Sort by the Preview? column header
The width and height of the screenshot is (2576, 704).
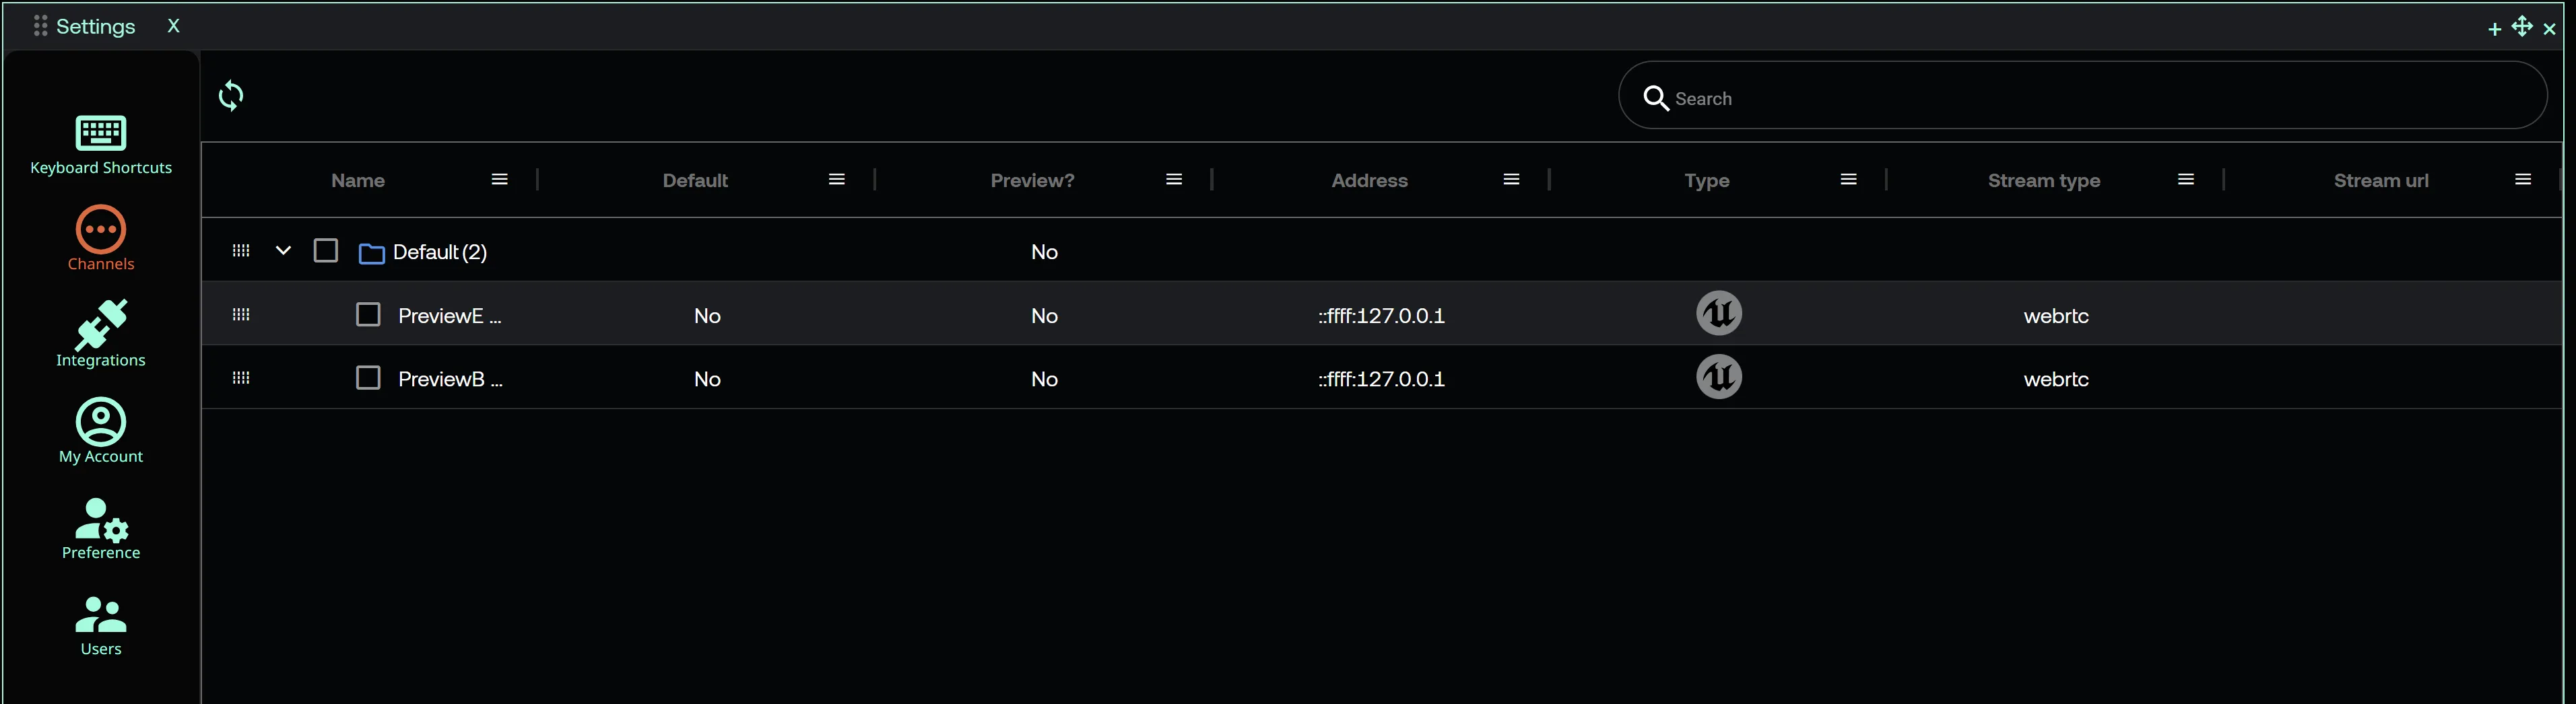tap(1031, 181)
